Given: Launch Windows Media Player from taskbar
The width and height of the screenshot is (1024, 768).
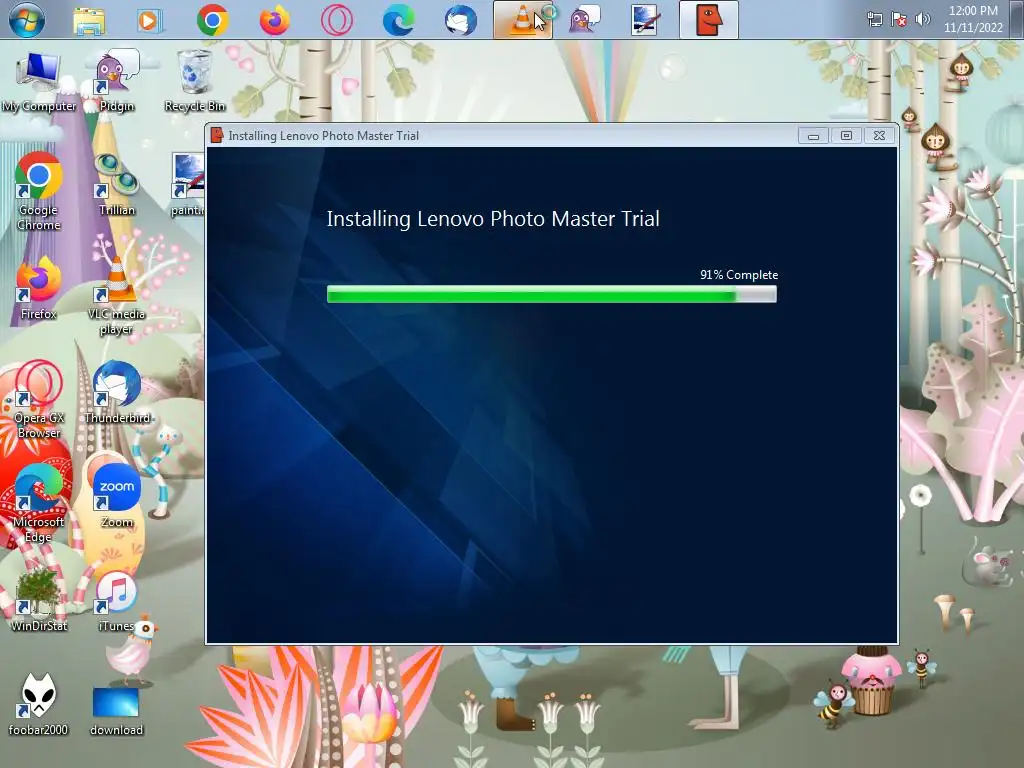Looking at the screenshot, I should pos(150,20).
